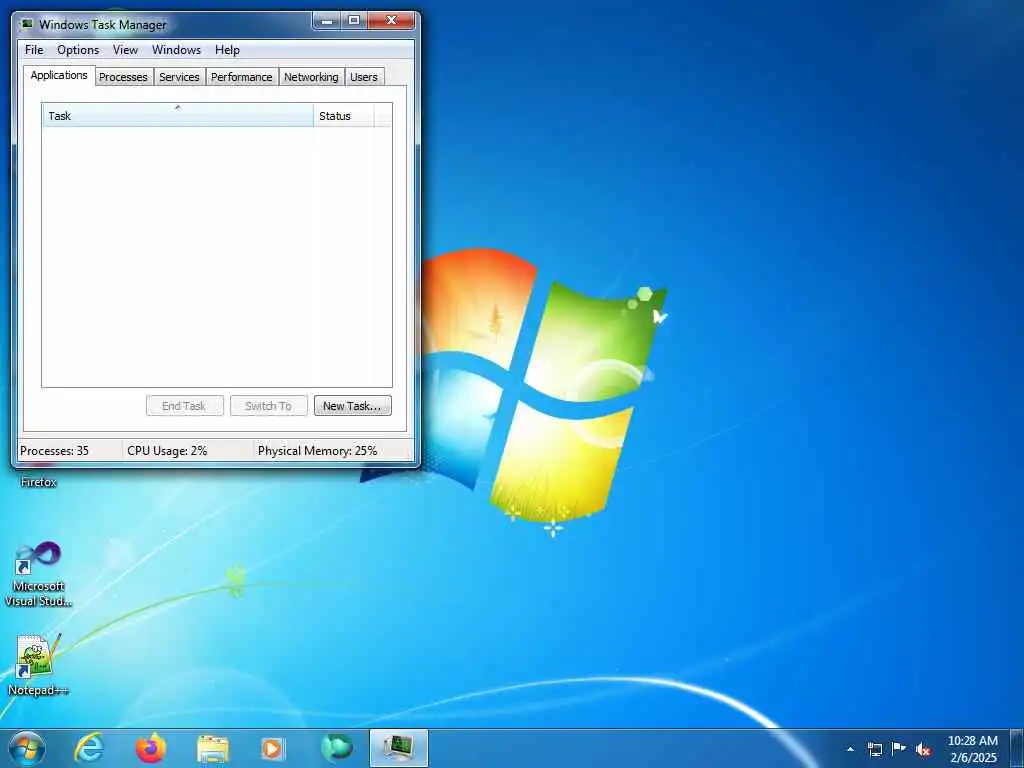Click the muted volume tray icon
Screen dimensions: 1024x768
click(x=923, y=749)
